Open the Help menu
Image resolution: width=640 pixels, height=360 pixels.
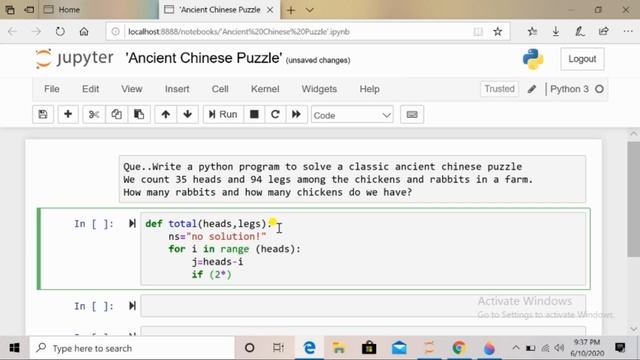(369, 89)
